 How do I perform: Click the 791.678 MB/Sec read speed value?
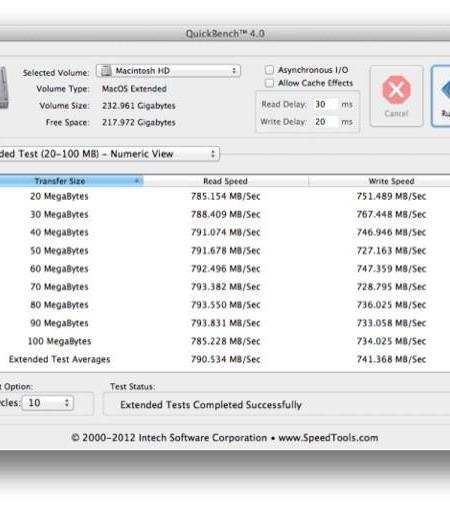[225, 251]
